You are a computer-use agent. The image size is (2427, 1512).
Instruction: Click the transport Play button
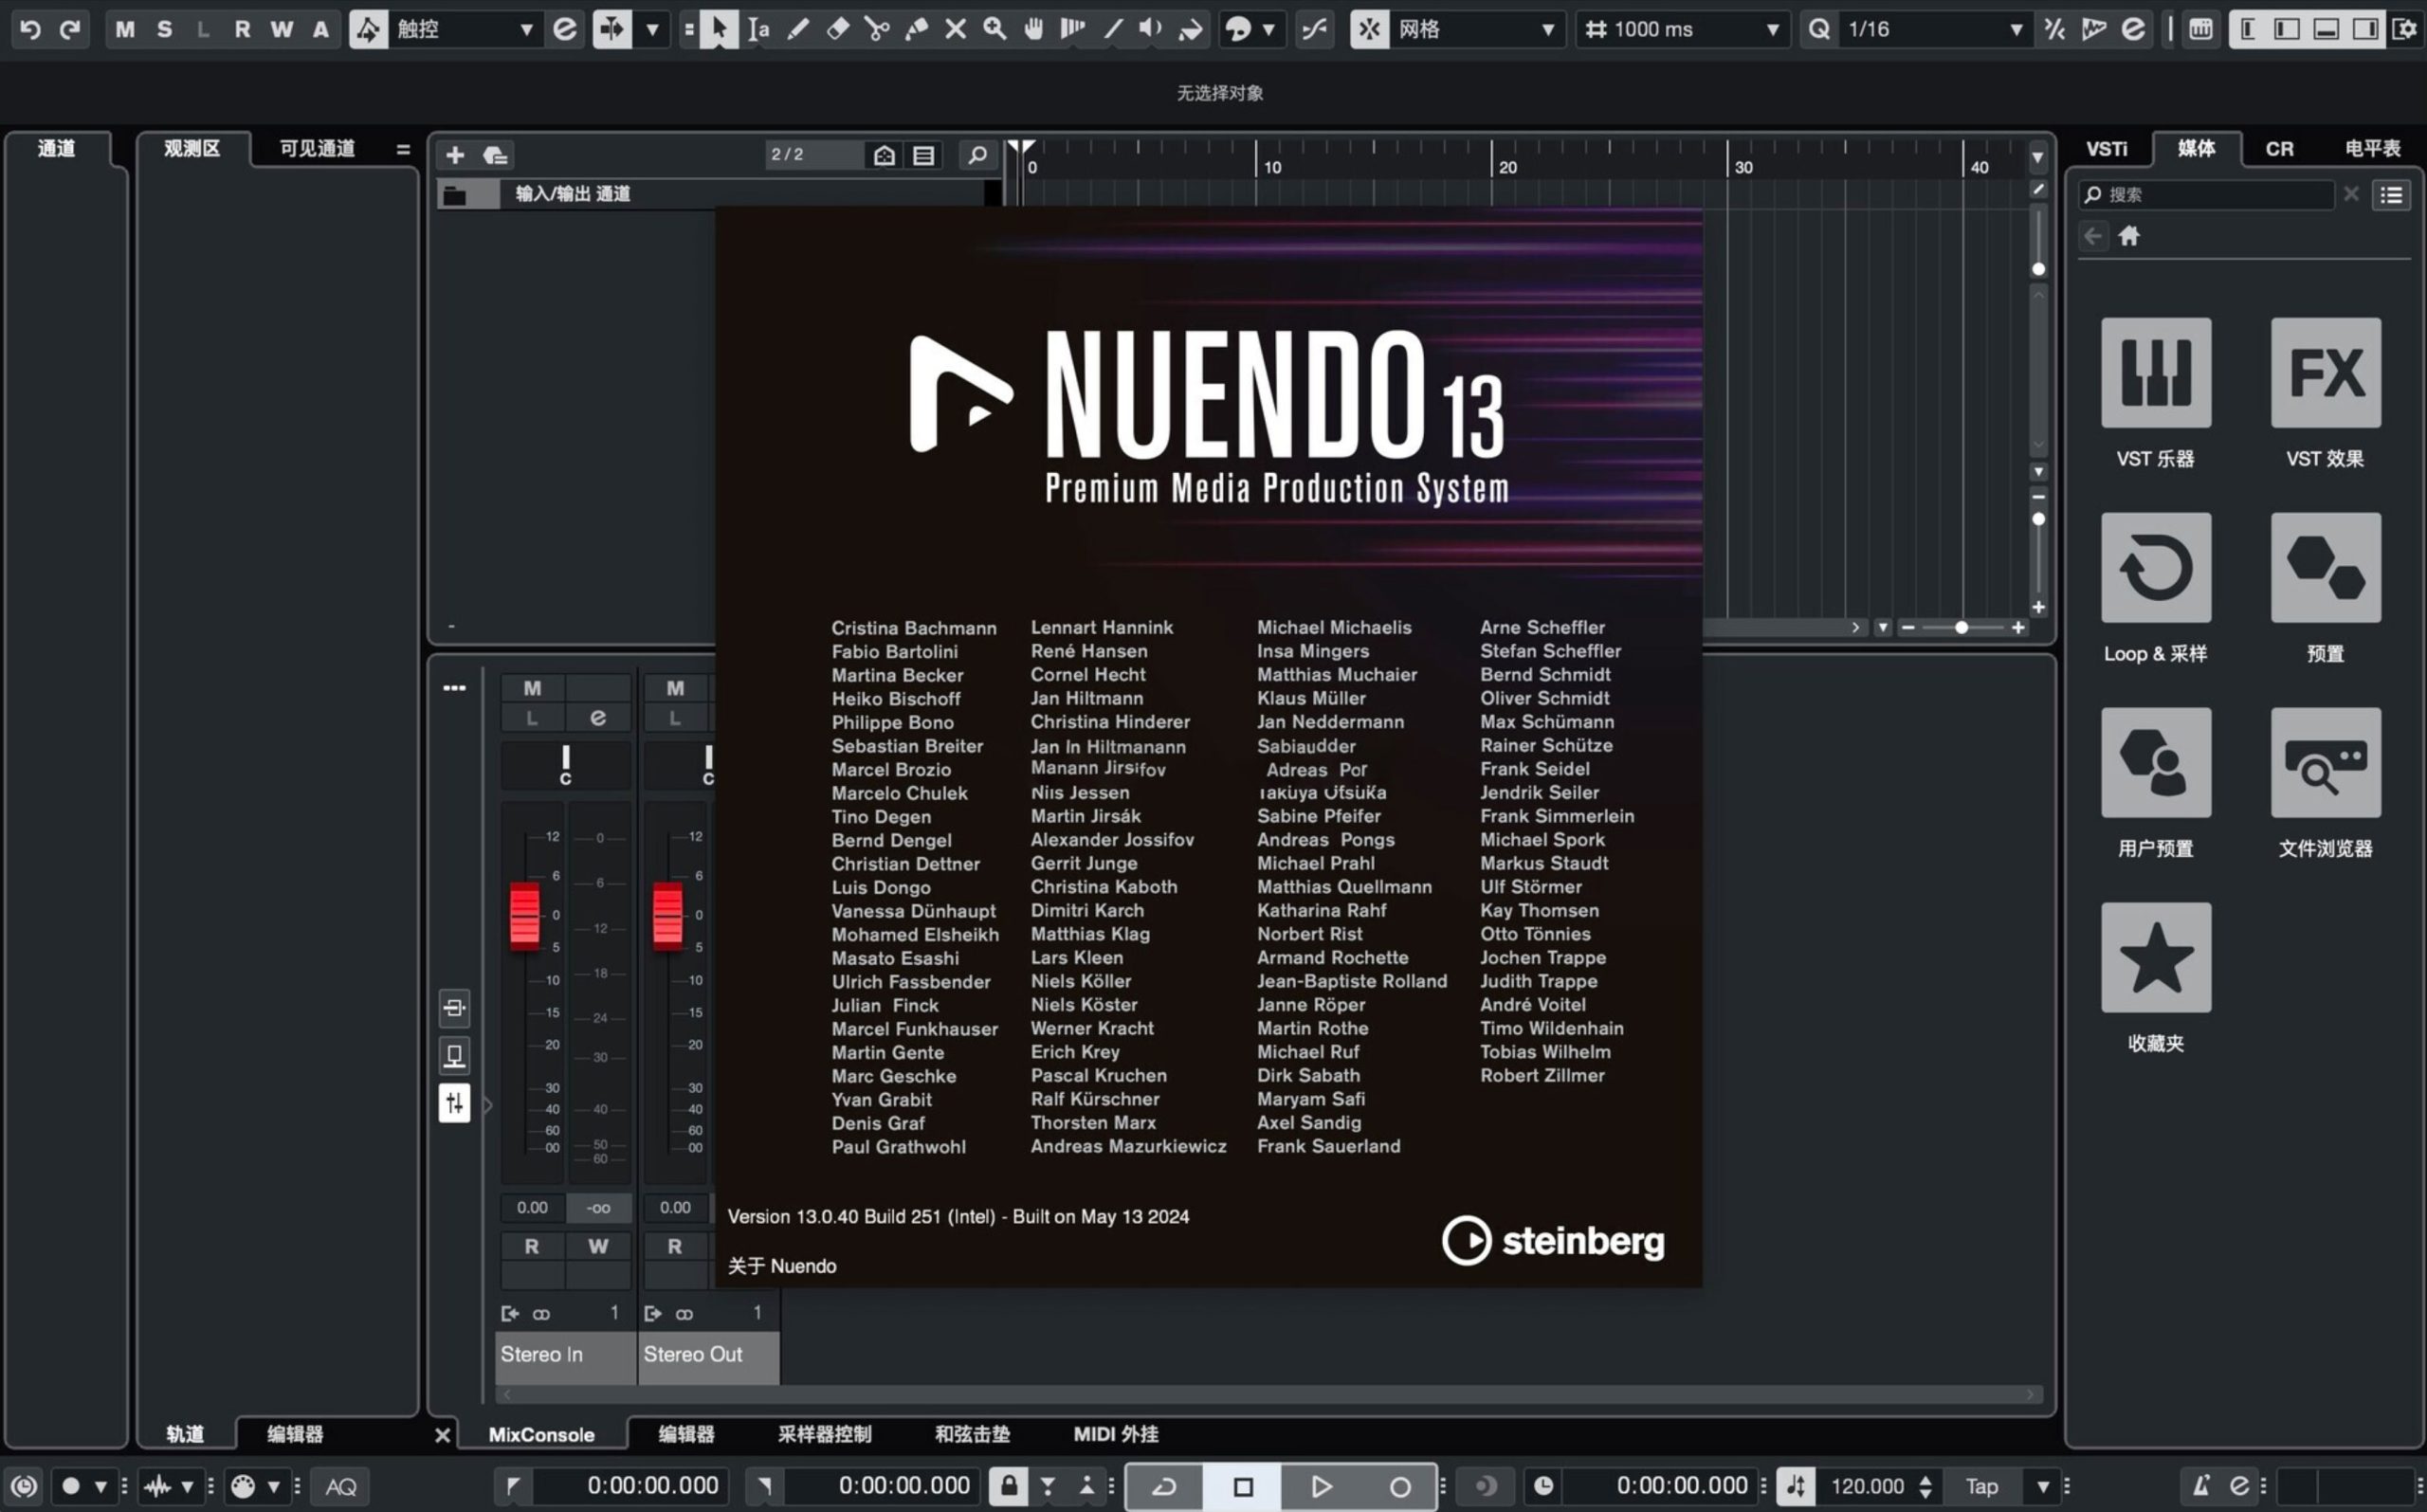click(x=1320, y=1486)
